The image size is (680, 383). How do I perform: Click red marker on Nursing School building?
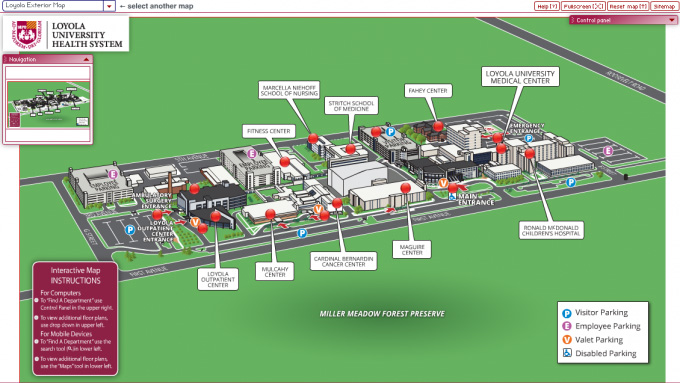(x=313, y=139)
